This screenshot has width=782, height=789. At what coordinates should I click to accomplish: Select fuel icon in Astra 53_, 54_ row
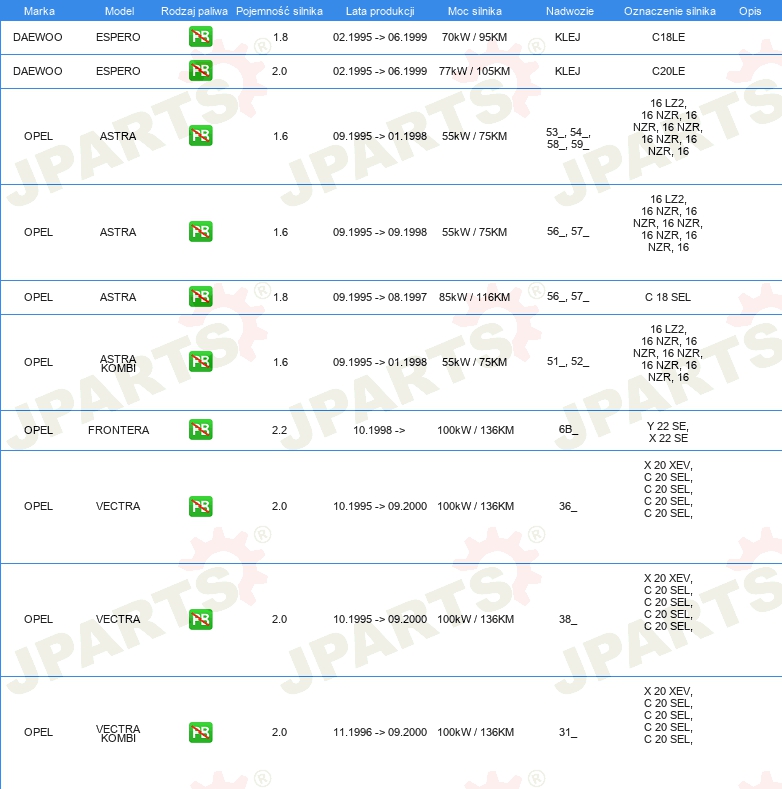tap(200, 136)
